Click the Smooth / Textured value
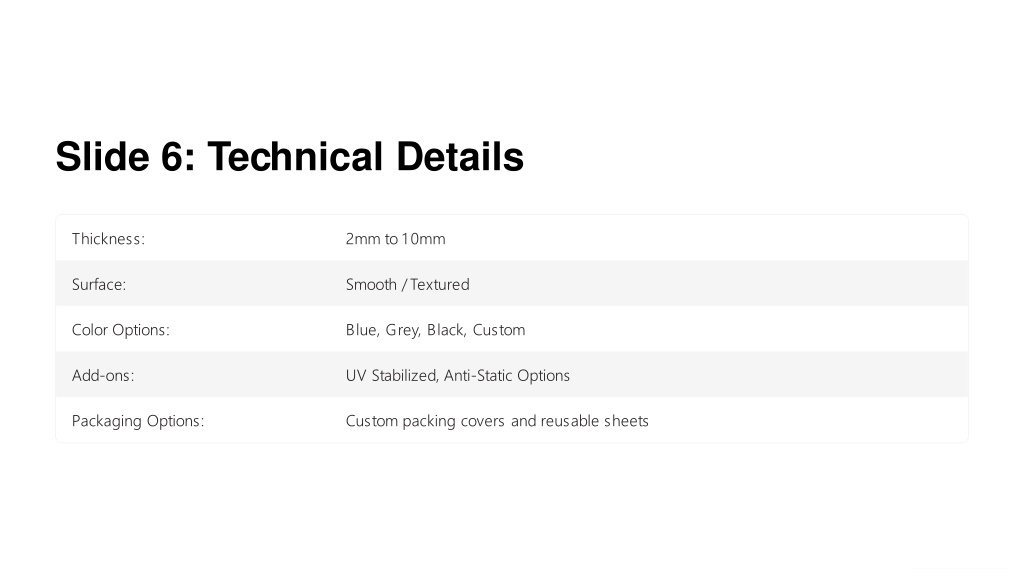Viewport: 1024px width, 576px height. 408,285
